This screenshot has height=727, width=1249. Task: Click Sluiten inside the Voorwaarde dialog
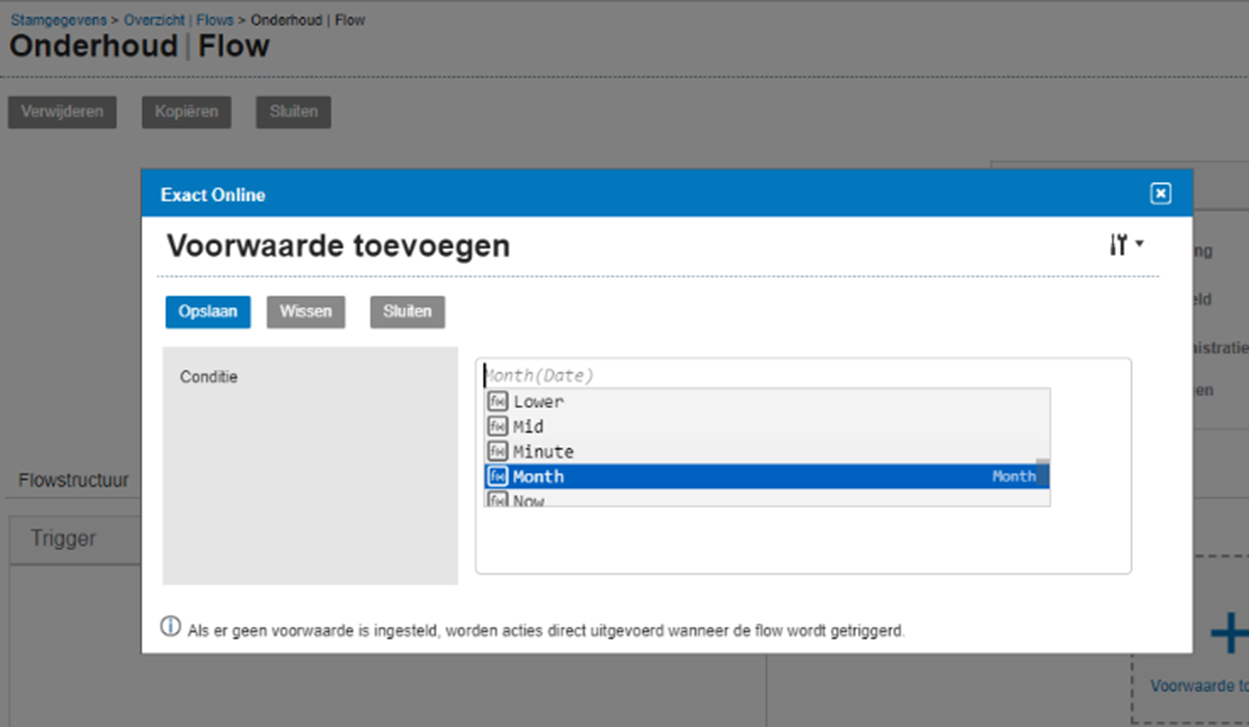click(407, 311)
